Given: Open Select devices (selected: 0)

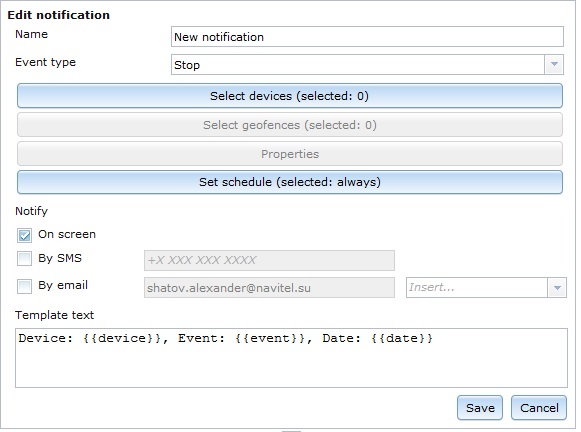Looking at the screenshot, I should [290, 96].
